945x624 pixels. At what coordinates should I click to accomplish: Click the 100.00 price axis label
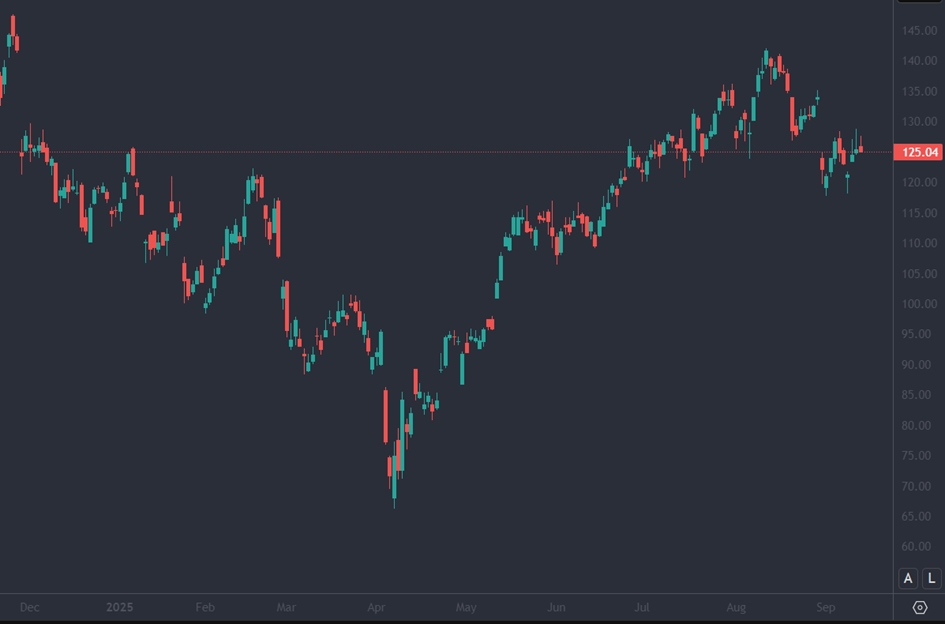919,304
